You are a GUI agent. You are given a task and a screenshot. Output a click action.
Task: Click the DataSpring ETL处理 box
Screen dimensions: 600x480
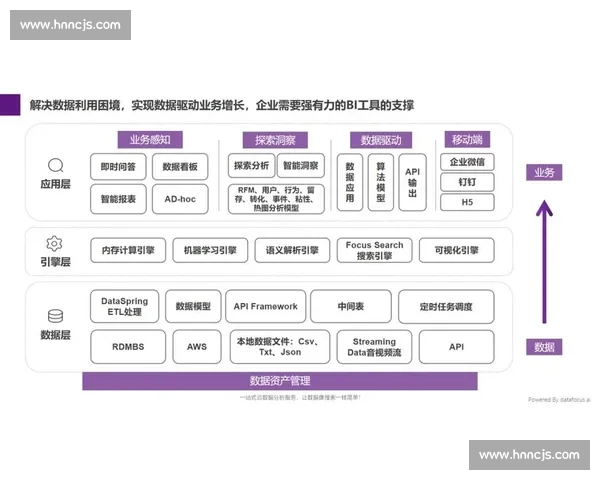(x=125, y=306)
